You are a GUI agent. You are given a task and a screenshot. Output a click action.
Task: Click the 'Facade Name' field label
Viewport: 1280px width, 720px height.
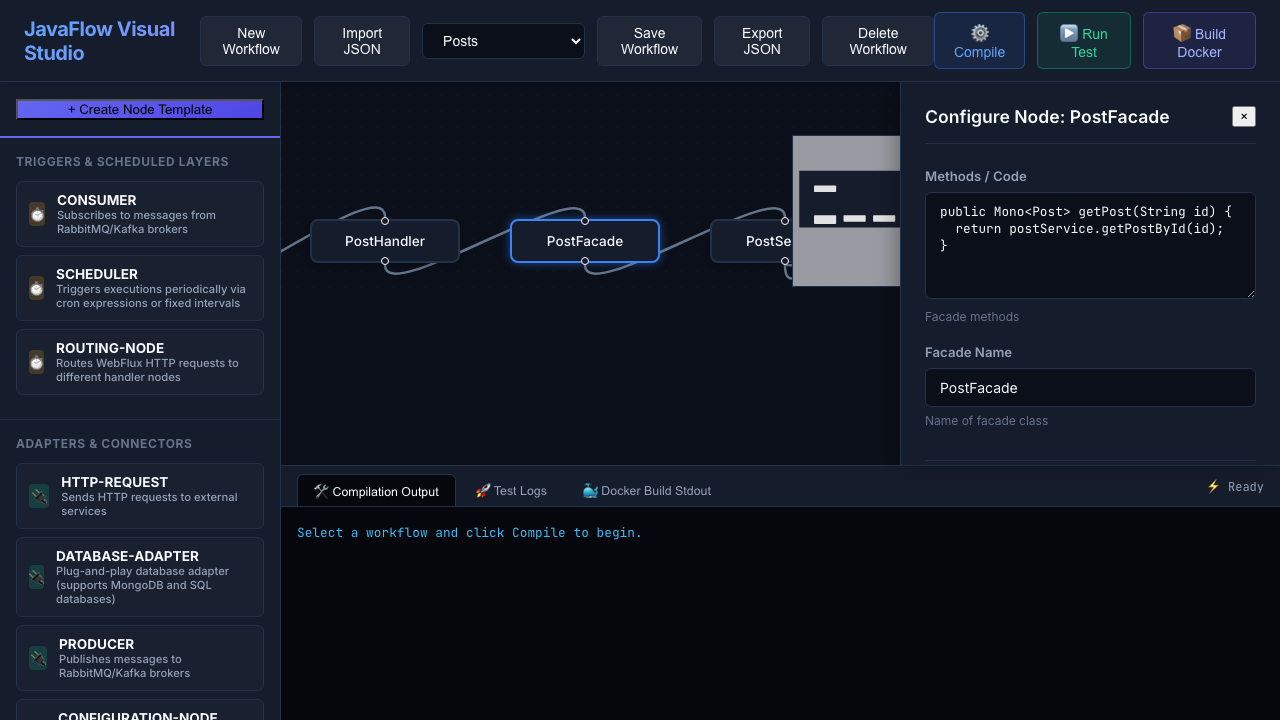click(x=968, y=352)
